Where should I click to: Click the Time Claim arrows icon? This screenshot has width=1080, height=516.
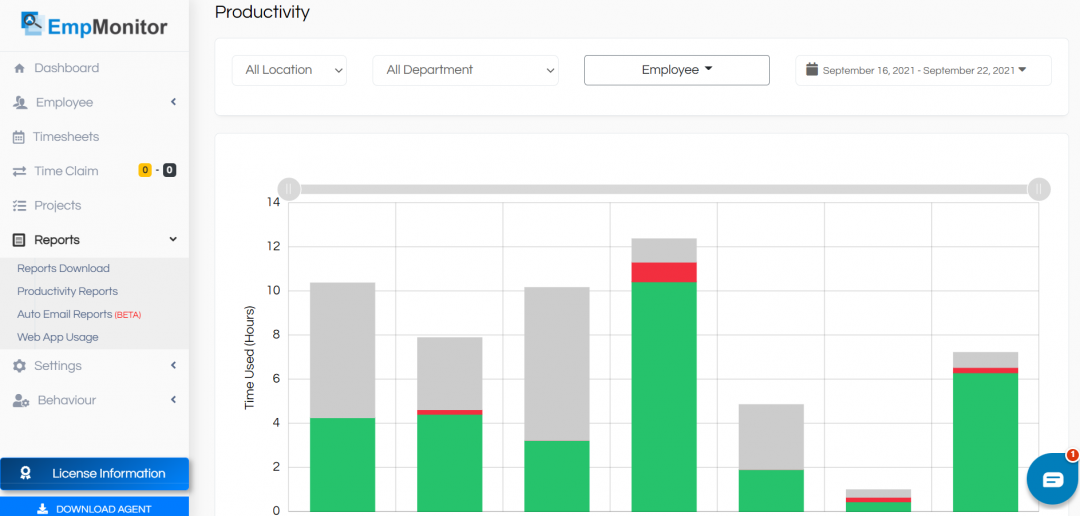point(19,172)
